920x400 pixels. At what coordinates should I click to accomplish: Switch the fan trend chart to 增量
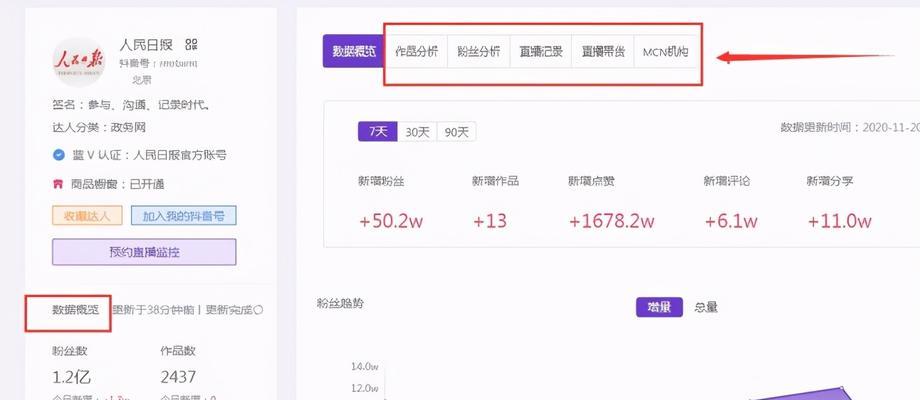(x=659, y=307)
